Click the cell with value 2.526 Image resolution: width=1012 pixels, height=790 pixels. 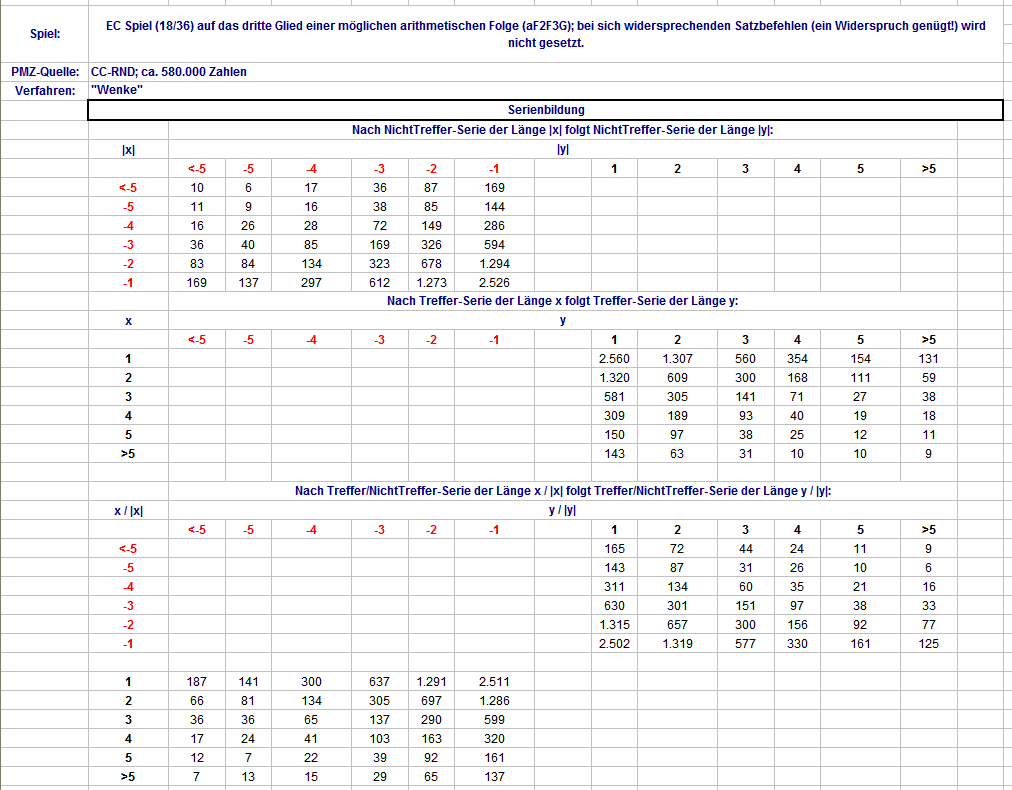(x=494, y=283)
